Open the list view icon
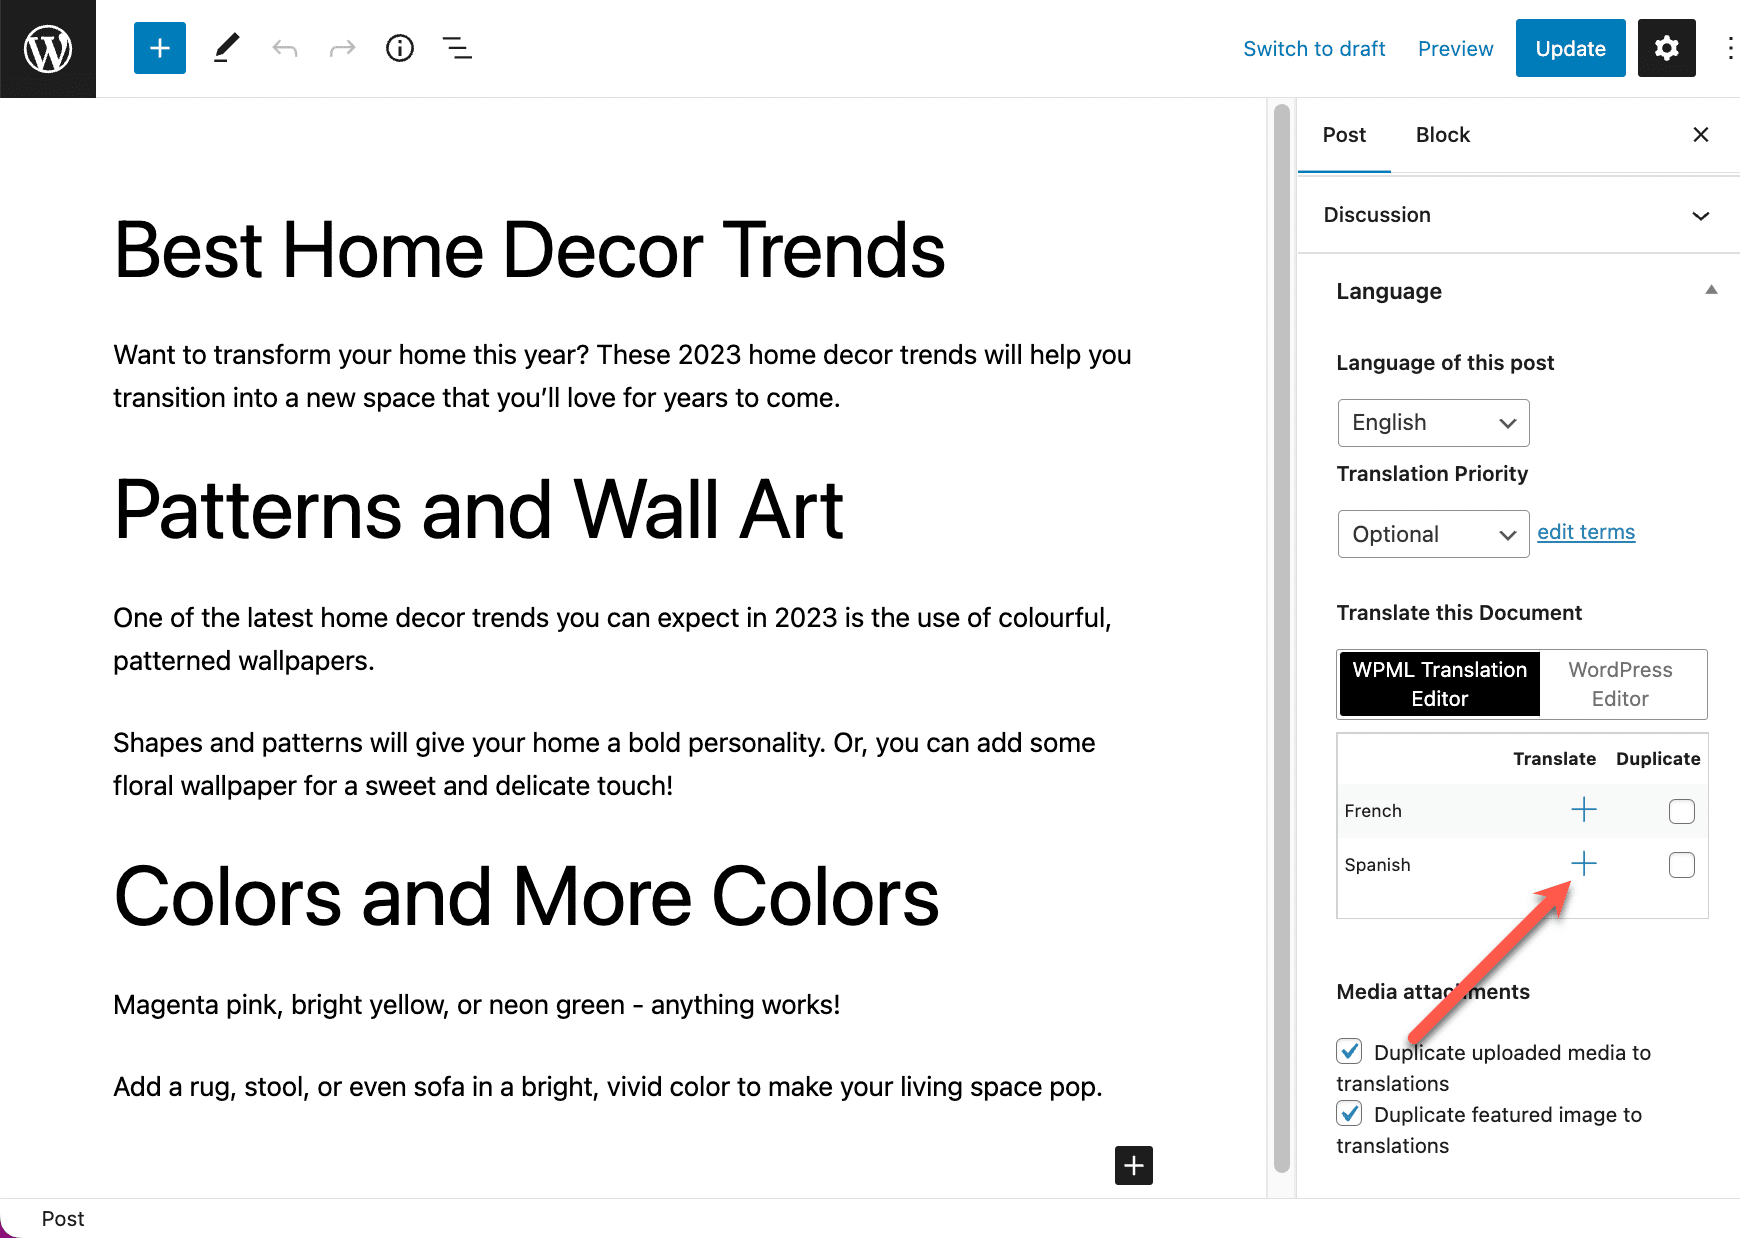The width and height of the screenshot is (1740, 1238). coord(457,48)
